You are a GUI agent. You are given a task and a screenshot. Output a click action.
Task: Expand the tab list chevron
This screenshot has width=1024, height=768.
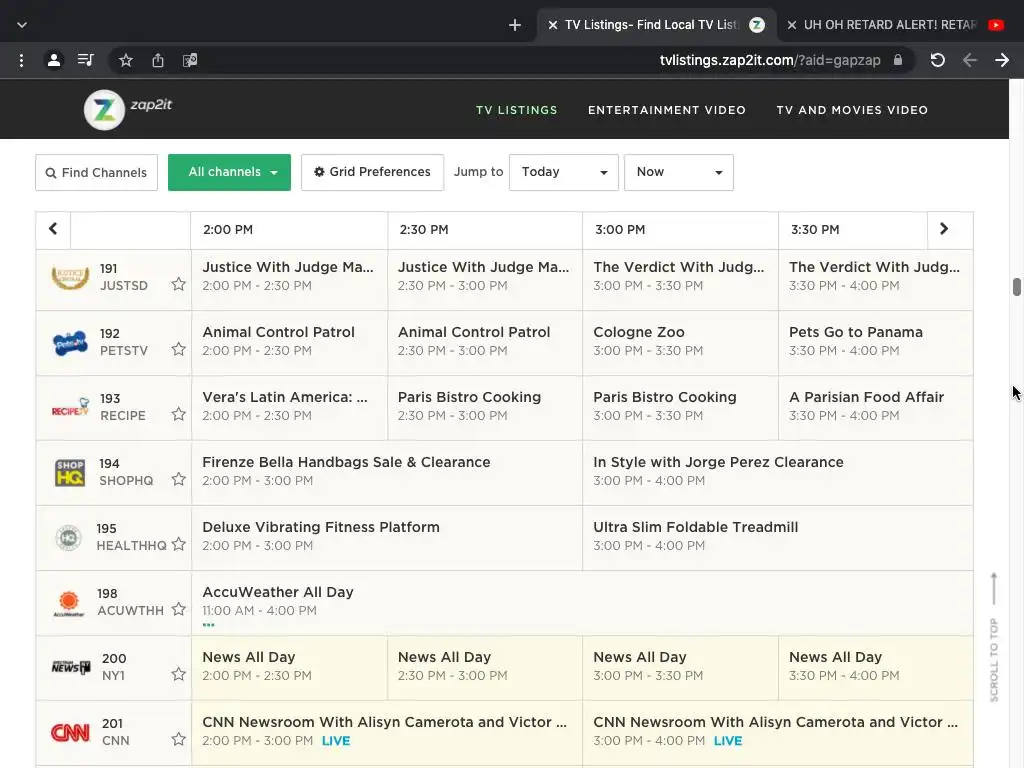click(x=22, y=25)
